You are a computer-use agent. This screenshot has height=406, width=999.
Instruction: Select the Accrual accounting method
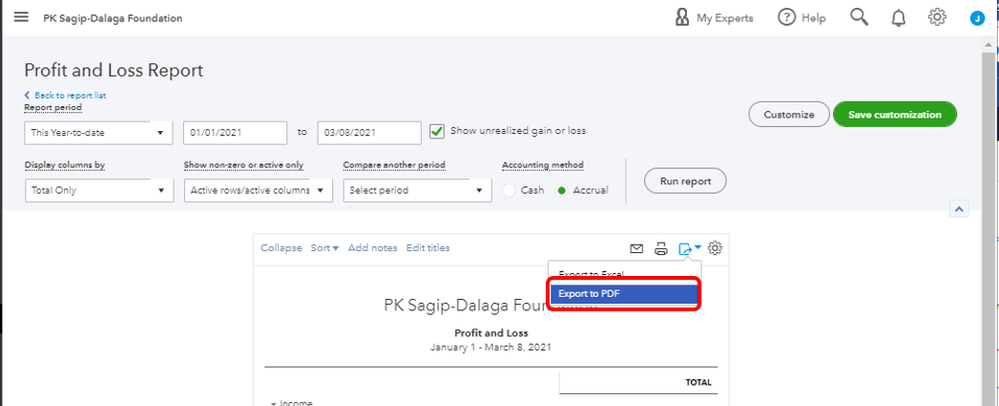point(561,191)
